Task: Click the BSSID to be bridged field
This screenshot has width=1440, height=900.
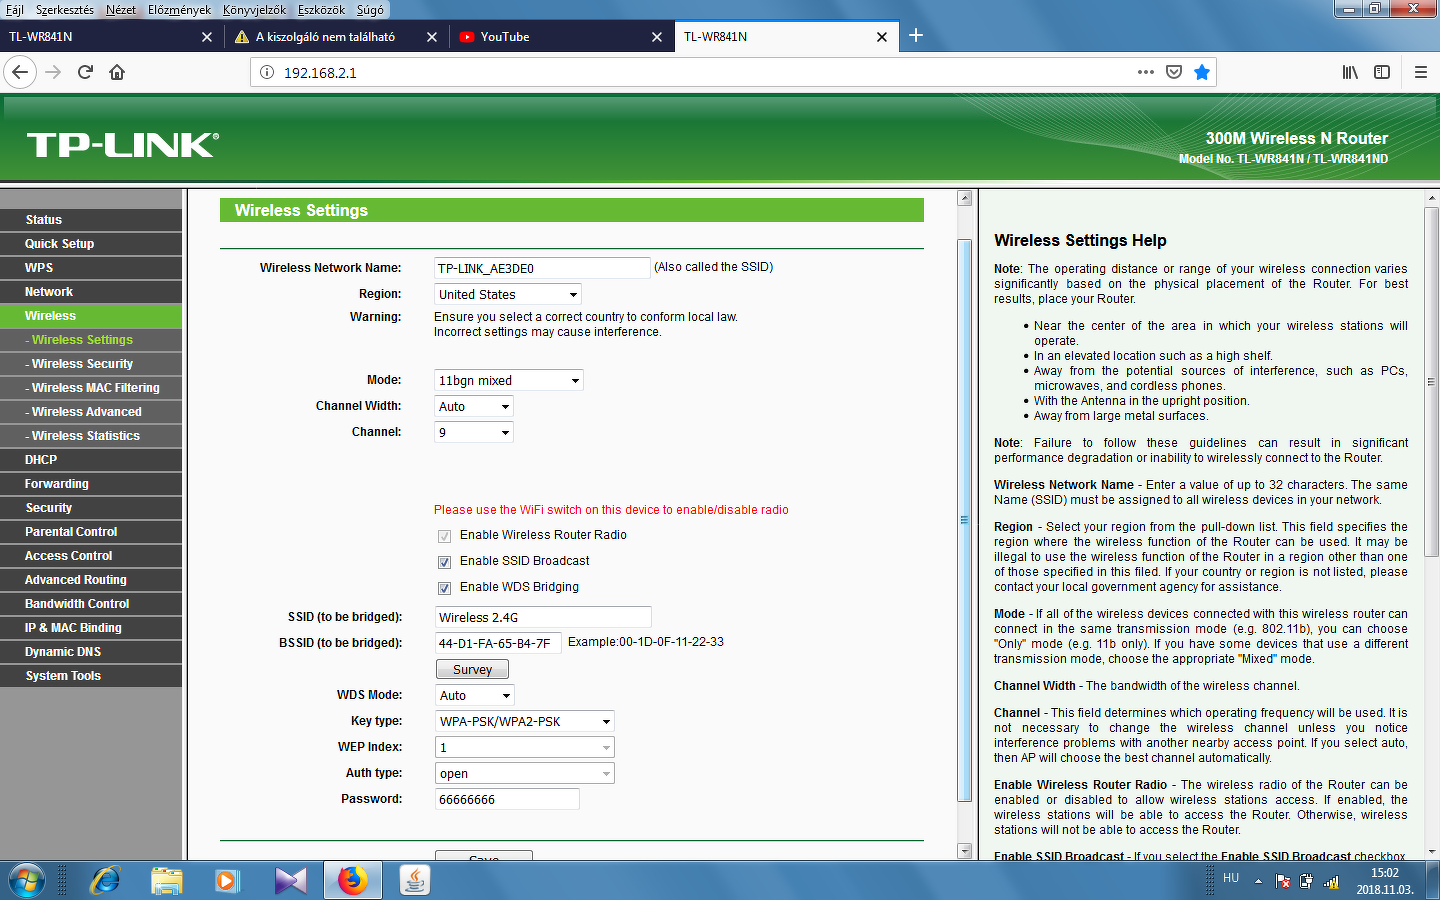Action: [498, 643]
